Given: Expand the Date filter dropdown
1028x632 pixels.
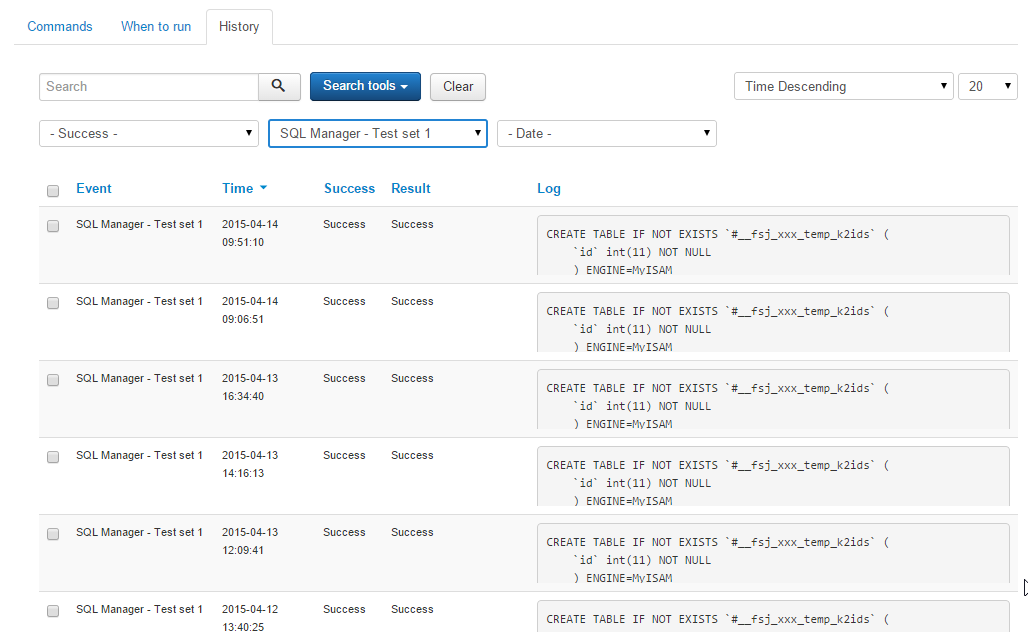Looking at the screenshot, I should [x=606, y=134].
